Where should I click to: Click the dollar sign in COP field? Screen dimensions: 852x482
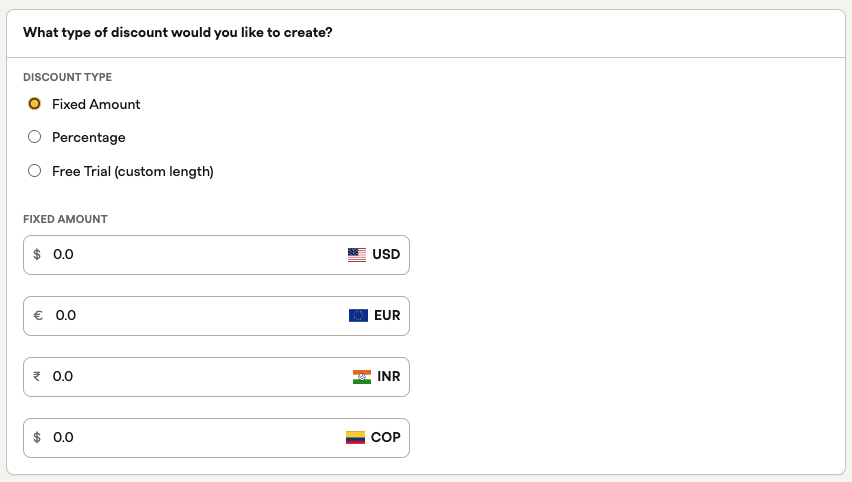(37, 437)
